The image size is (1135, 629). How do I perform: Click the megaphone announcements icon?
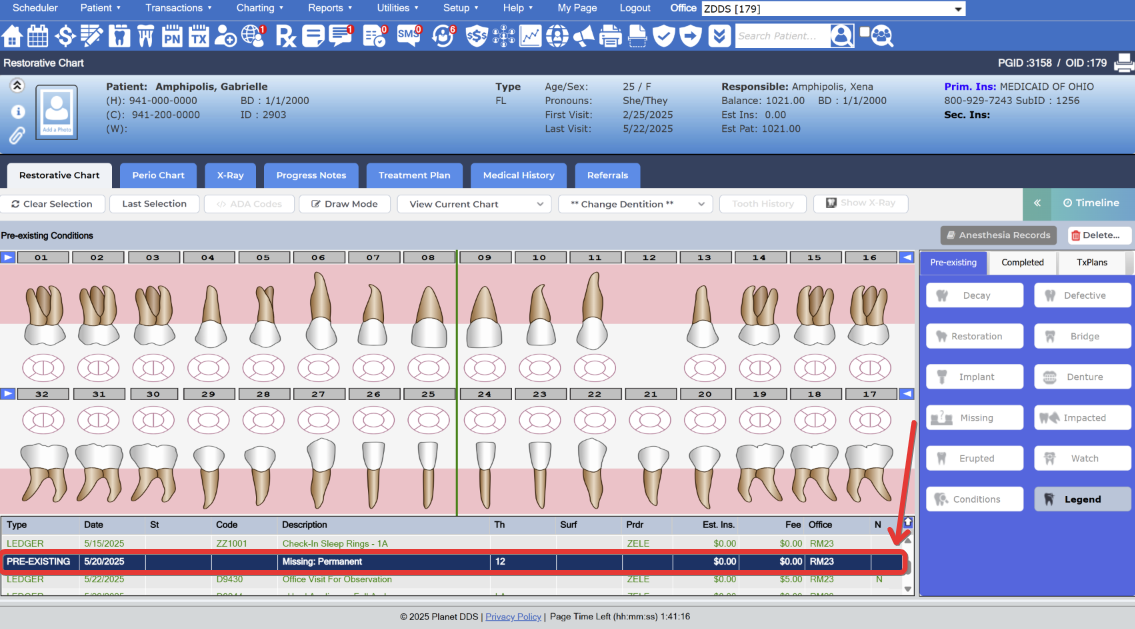583,35
